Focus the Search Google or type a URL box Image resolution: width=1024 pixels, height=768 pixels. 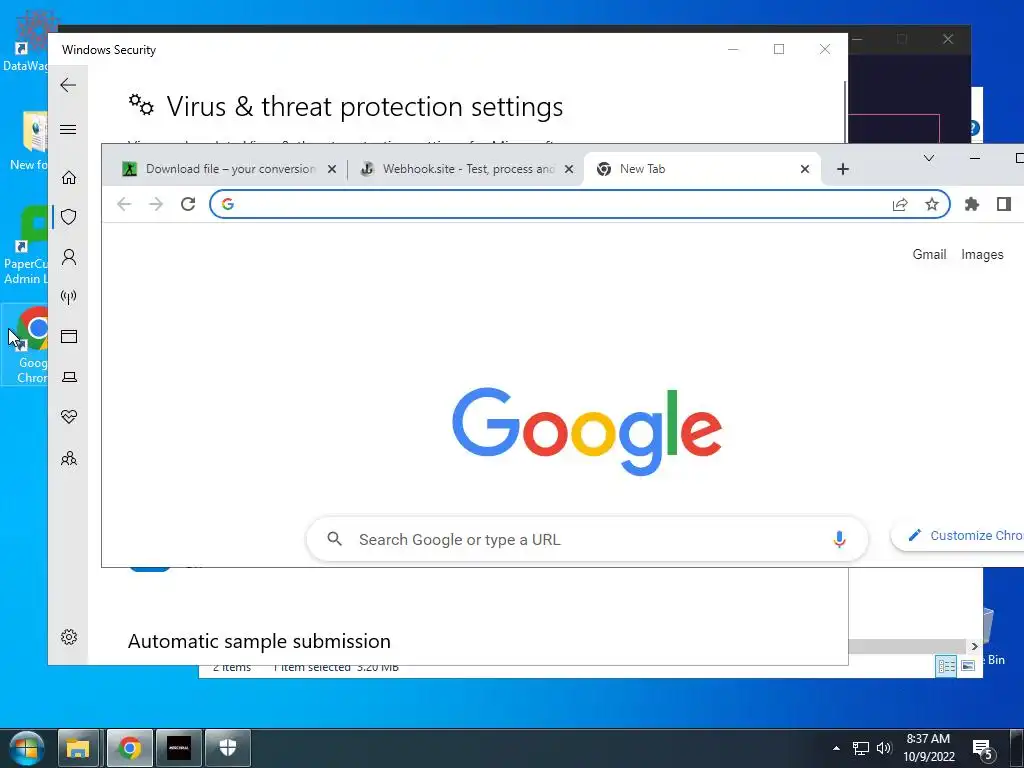point(587,539)
